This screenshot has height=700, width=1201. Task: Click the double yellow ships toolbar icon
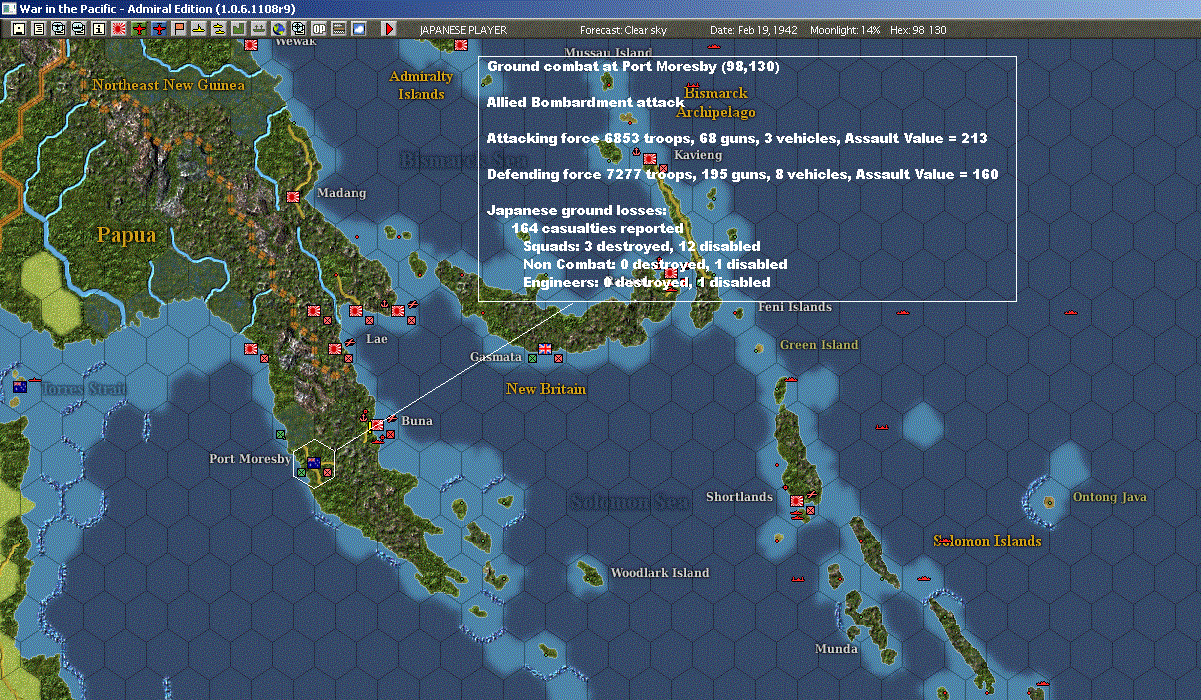(x=218, y=29)
